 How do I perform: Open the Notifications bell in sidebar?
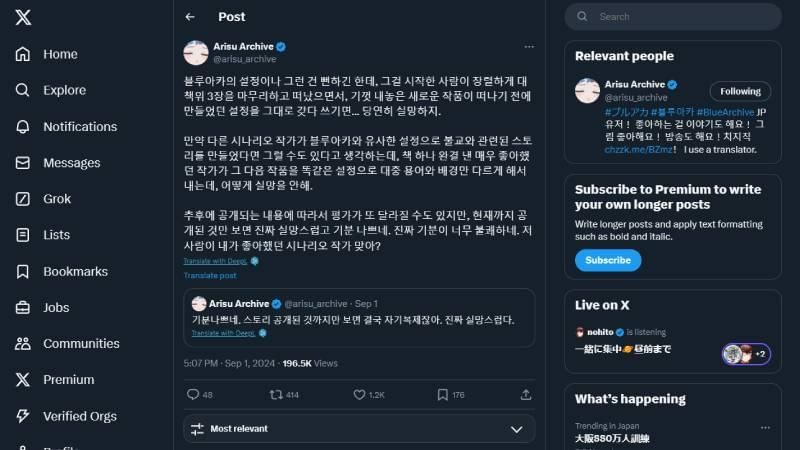[x=79, y=127]
